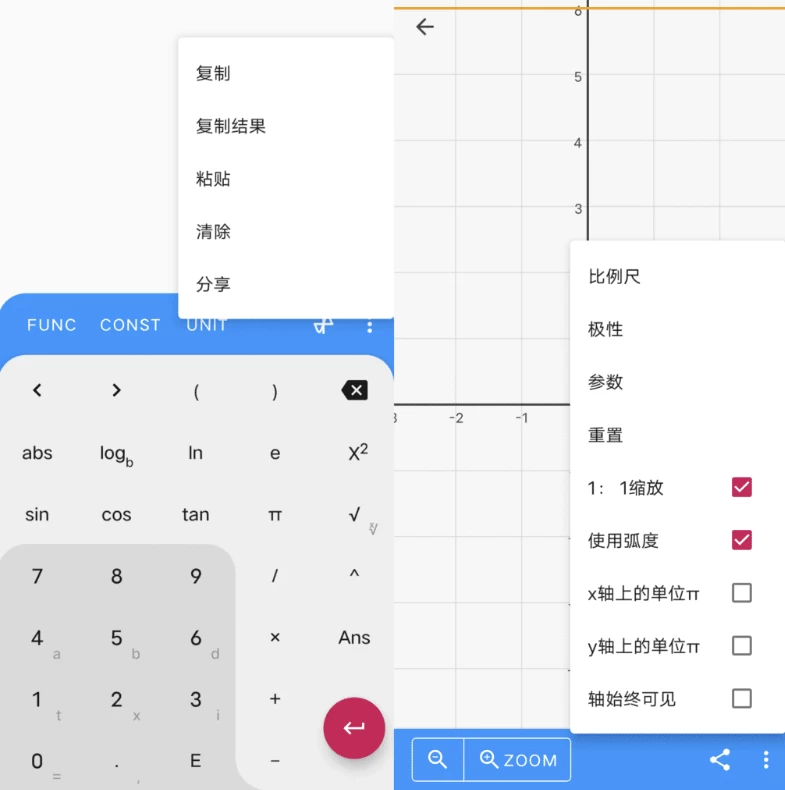This screenshot has width=785, height=790.
Task: Switch to the FUNC tab
Action: click(x=52, y=325)
